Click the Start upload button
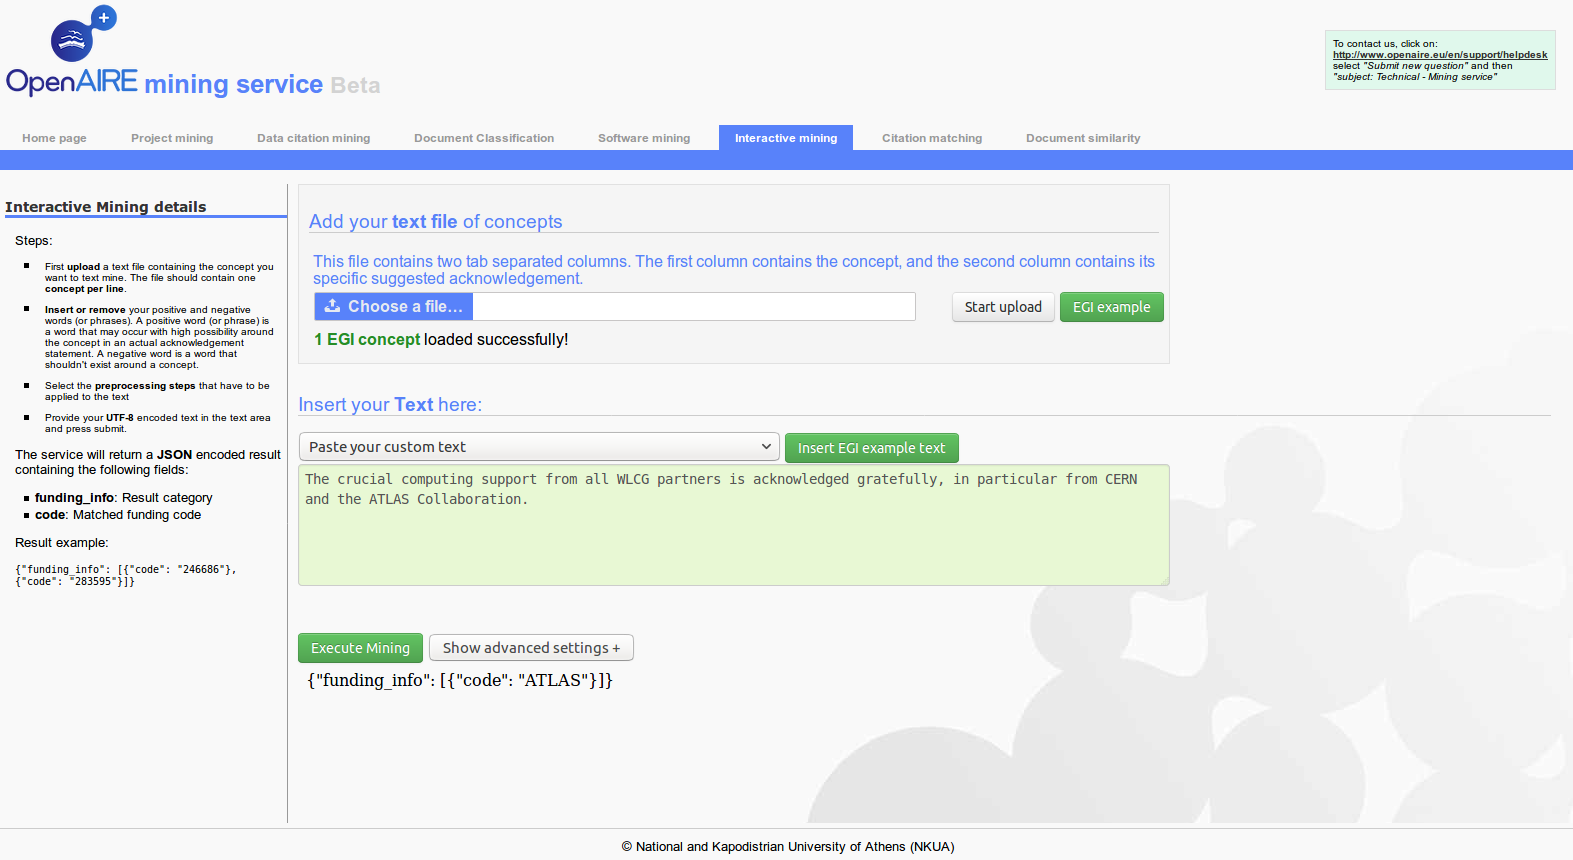The width and height of the screenshot is (1573, 860). click(x=1003, y=307)
